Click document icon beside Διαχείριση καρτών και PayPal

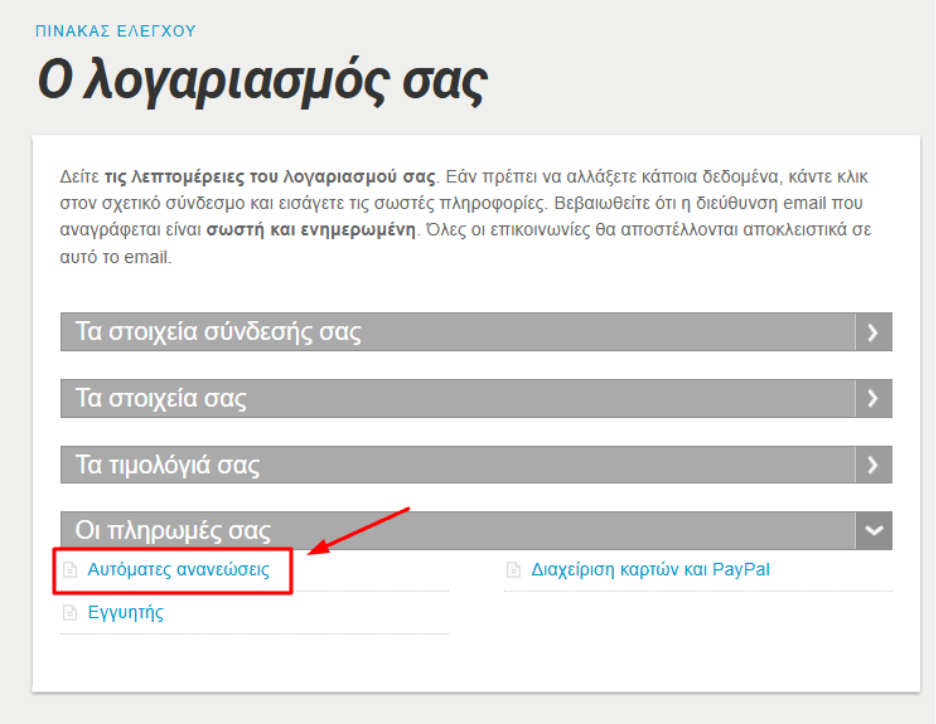point(513,569)
